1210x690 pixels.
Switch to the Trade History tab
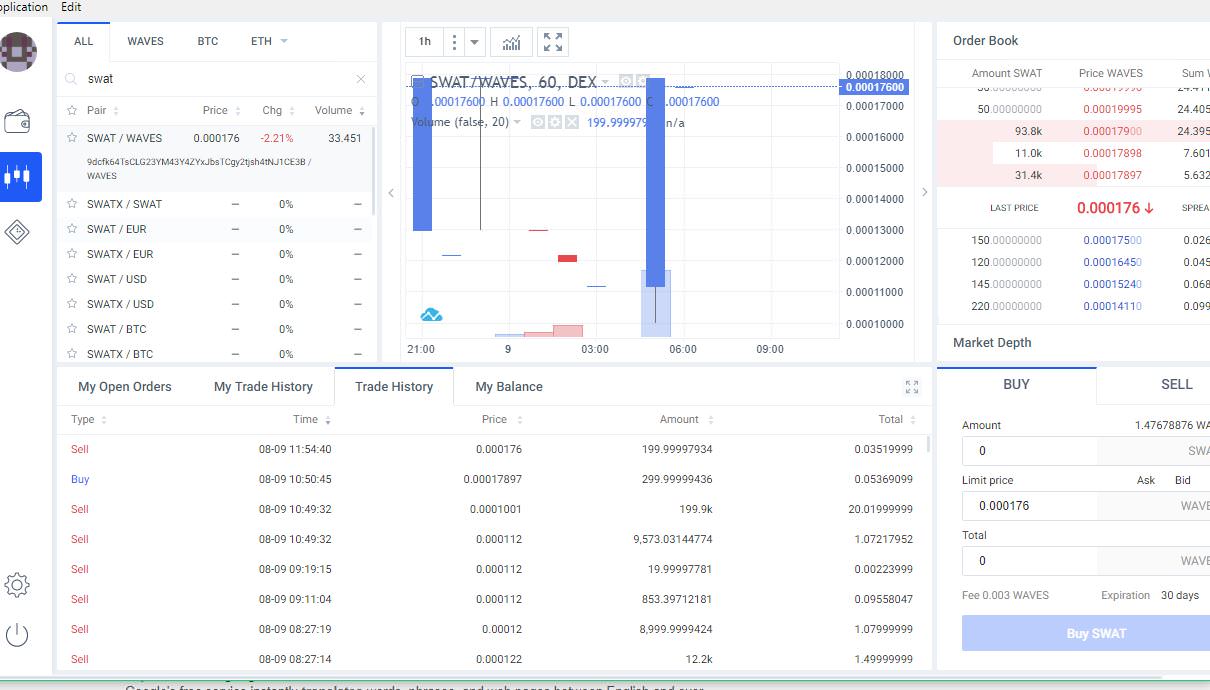point(394,387)
